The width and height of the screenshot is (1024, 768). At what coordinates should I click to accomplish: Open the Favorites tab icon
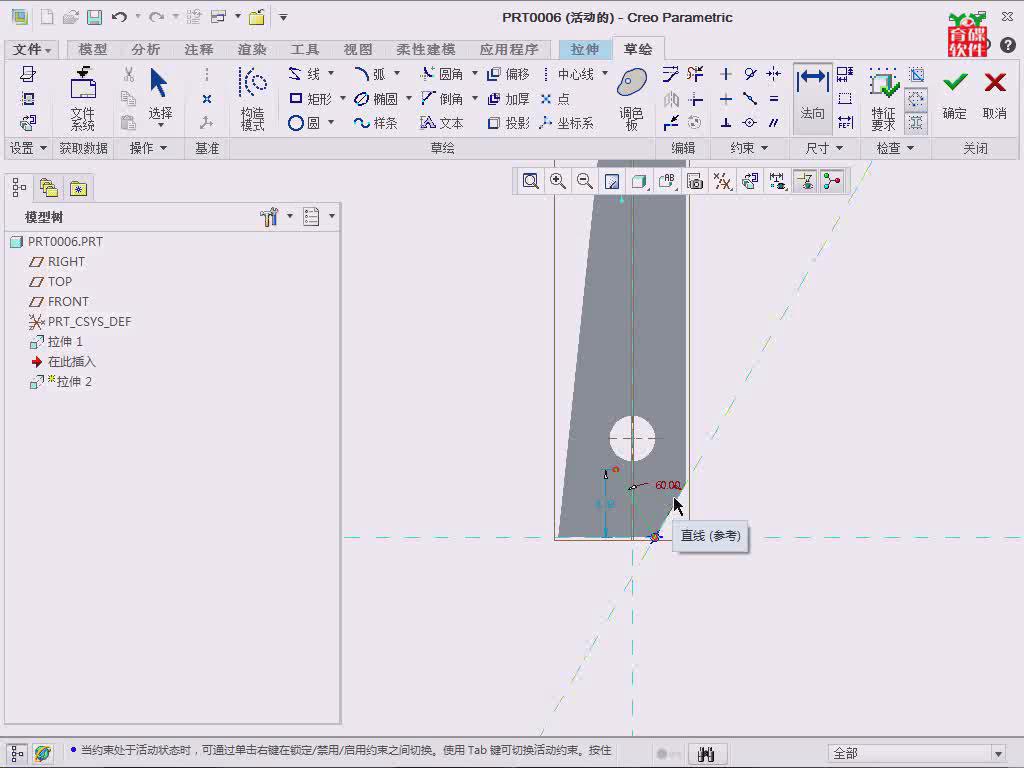(x=78, y=188)
